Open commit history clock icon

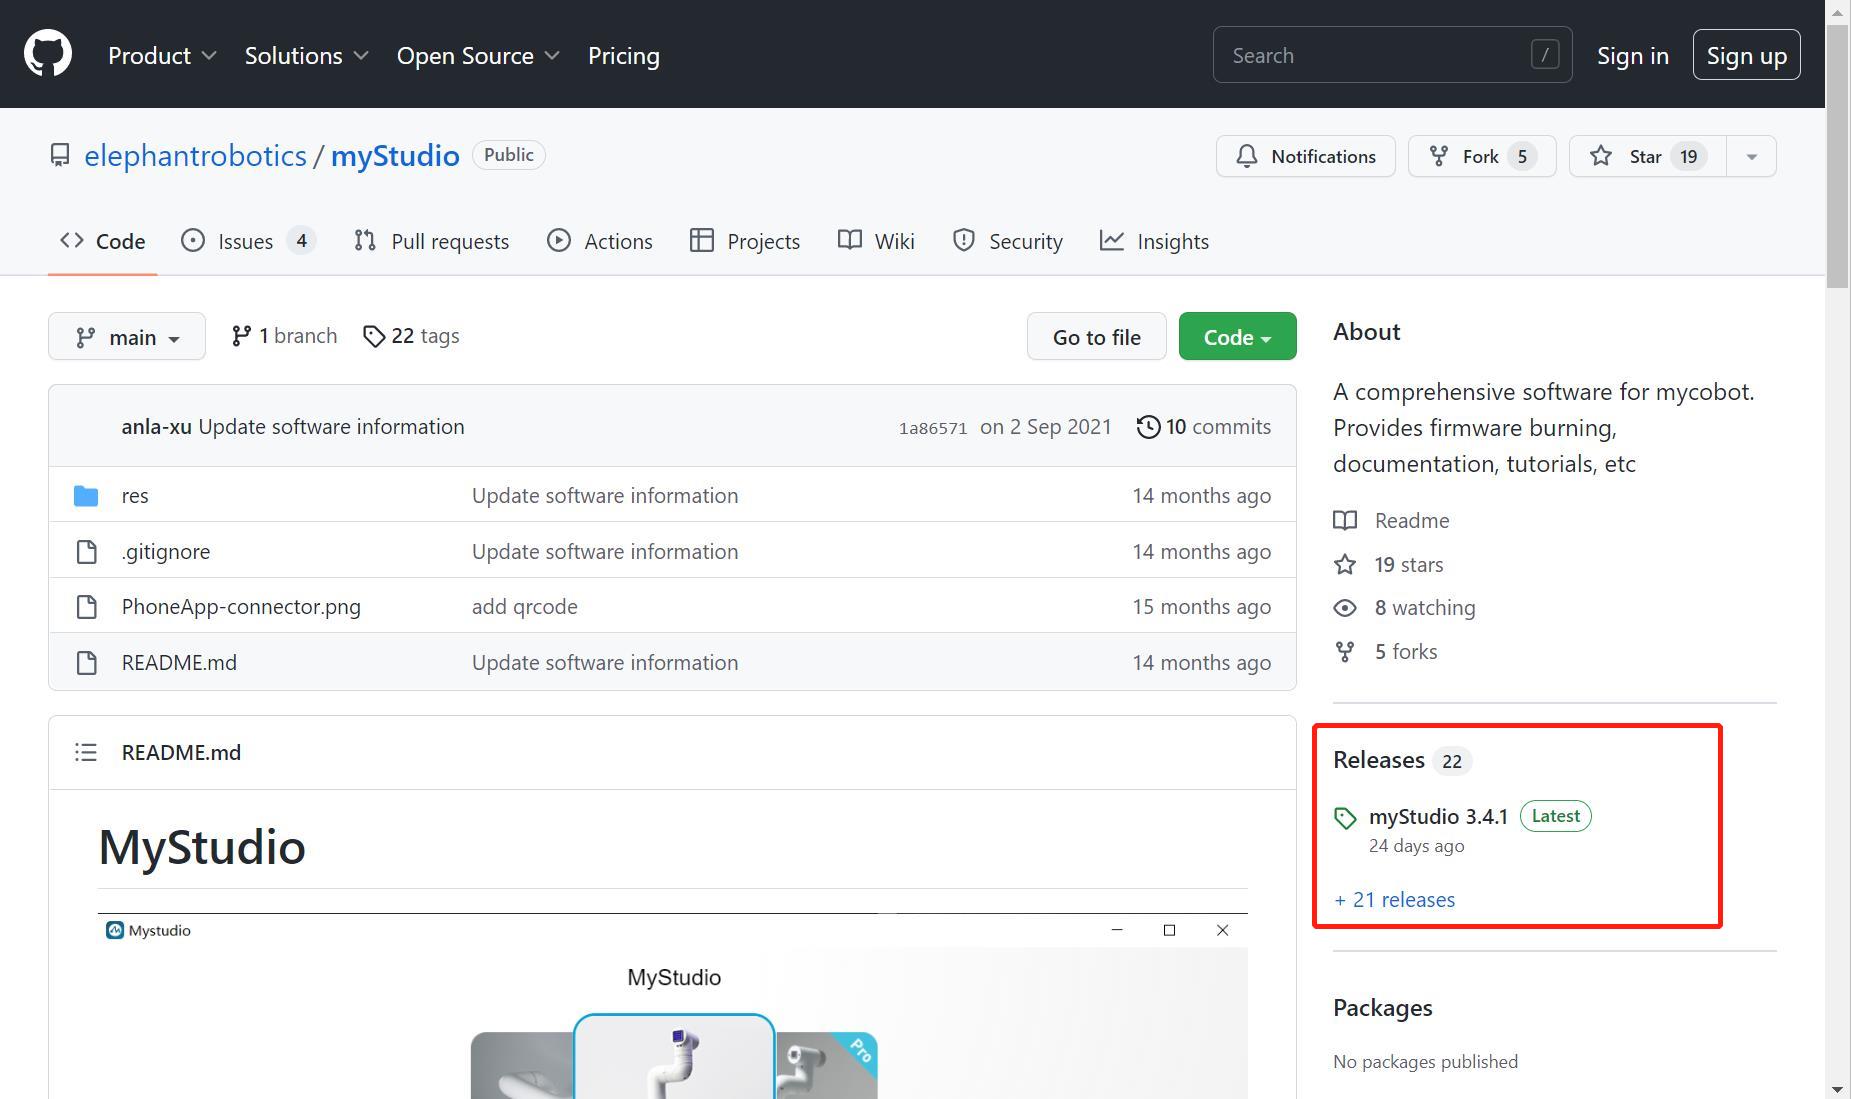(x=1148, y=427)
